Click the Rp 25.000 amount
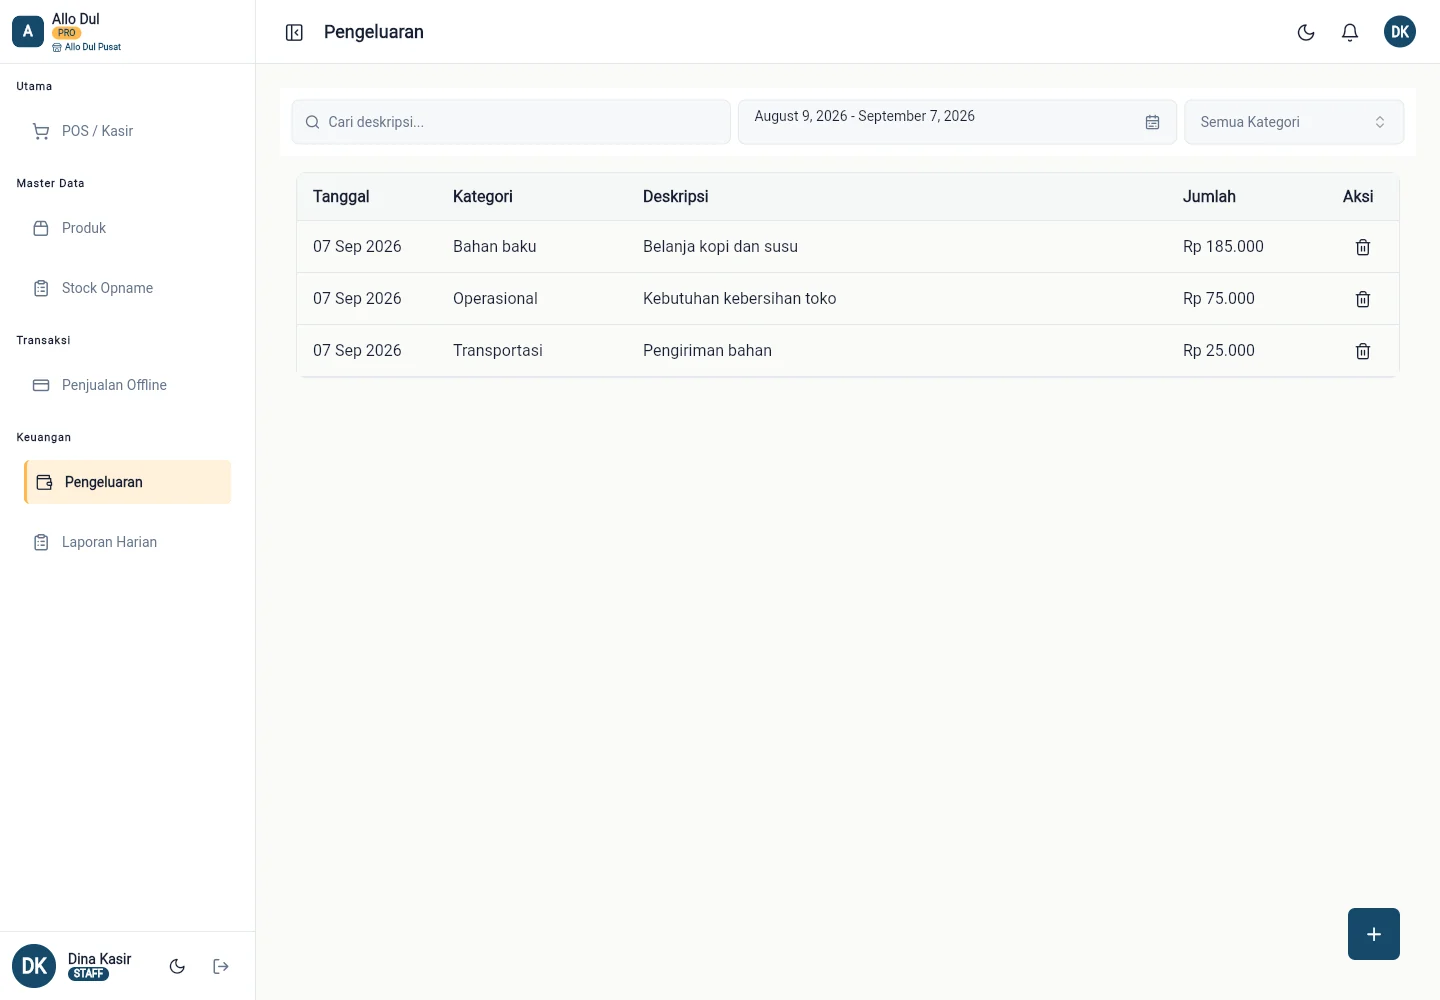 point(1219,351)
